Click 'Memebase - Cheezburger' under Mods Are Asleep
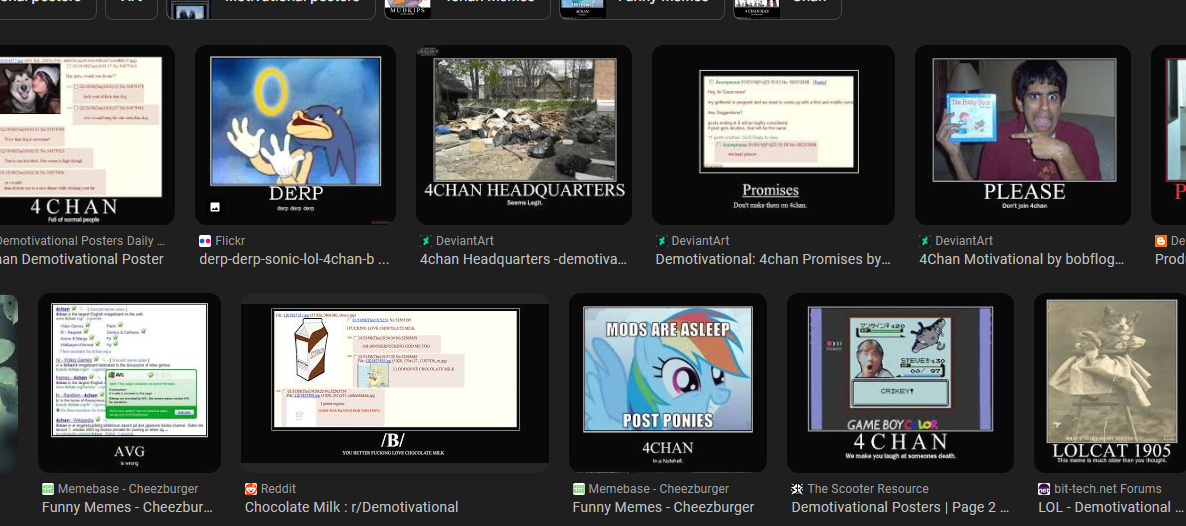1186x526 pixels. click(659, 489)
